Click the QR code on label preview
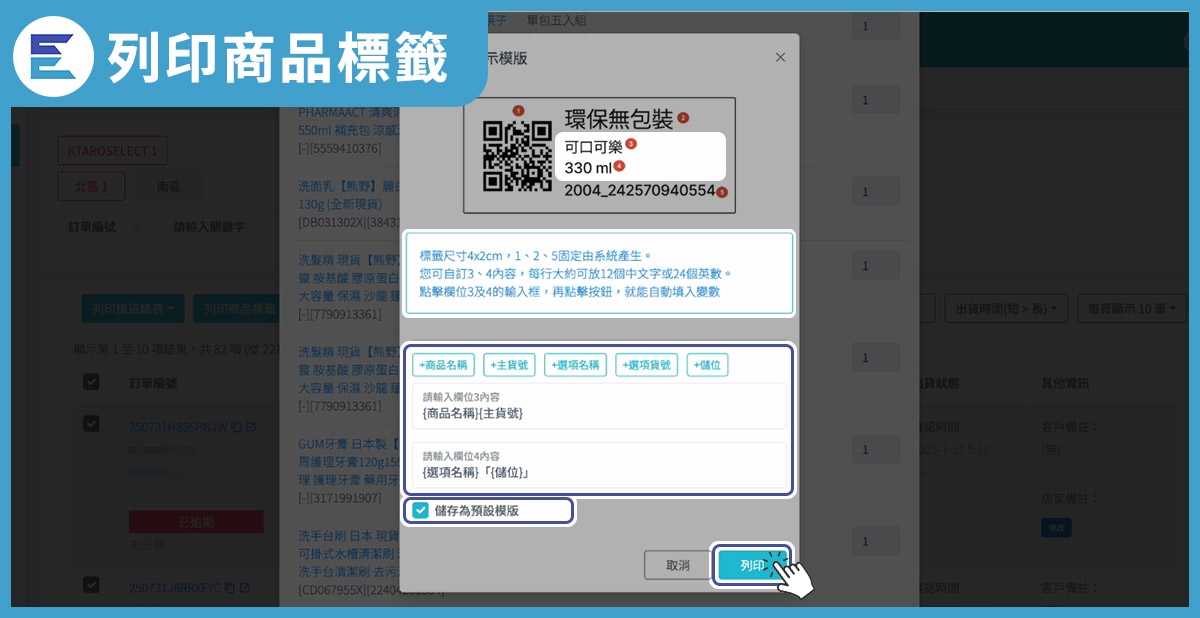The height and width of the screenshot is (618, 1200). tap(517, 155)
